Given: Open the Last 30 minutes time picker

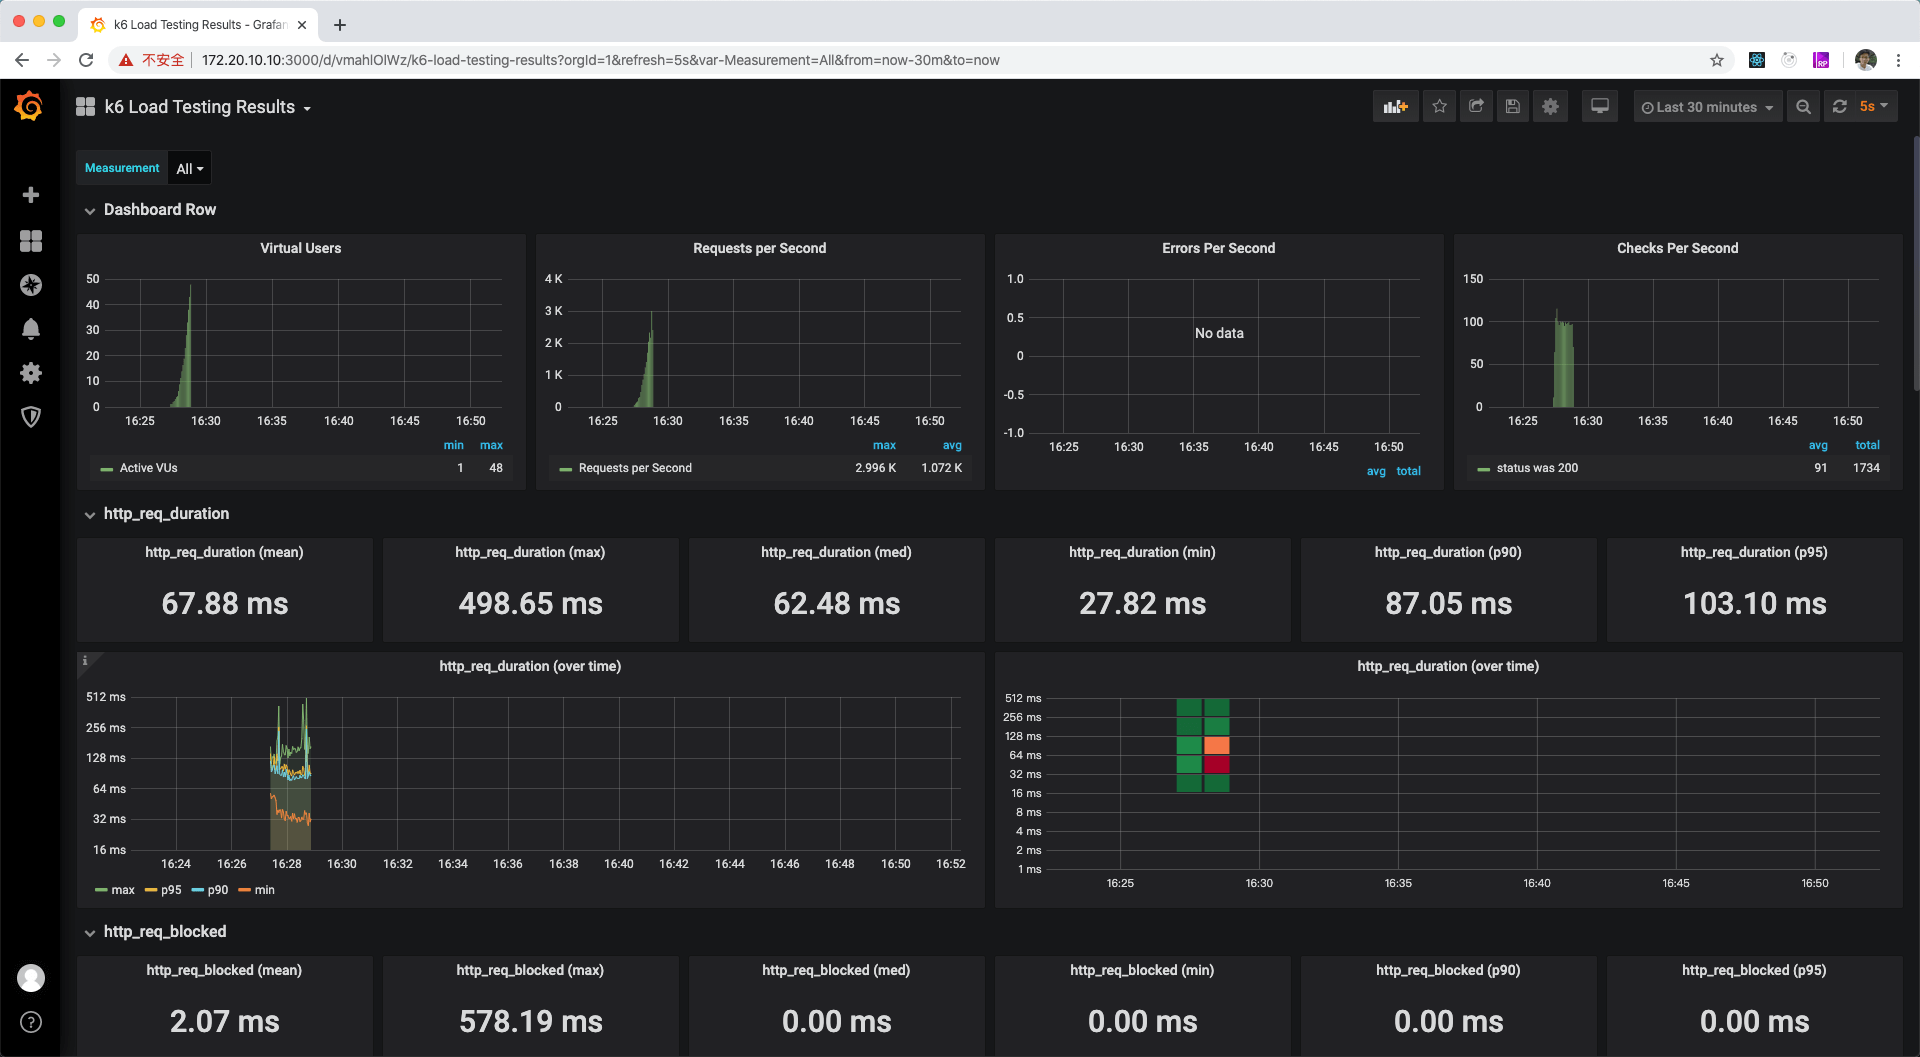Looking at the screenshot, I should (x=1707, y=107).
